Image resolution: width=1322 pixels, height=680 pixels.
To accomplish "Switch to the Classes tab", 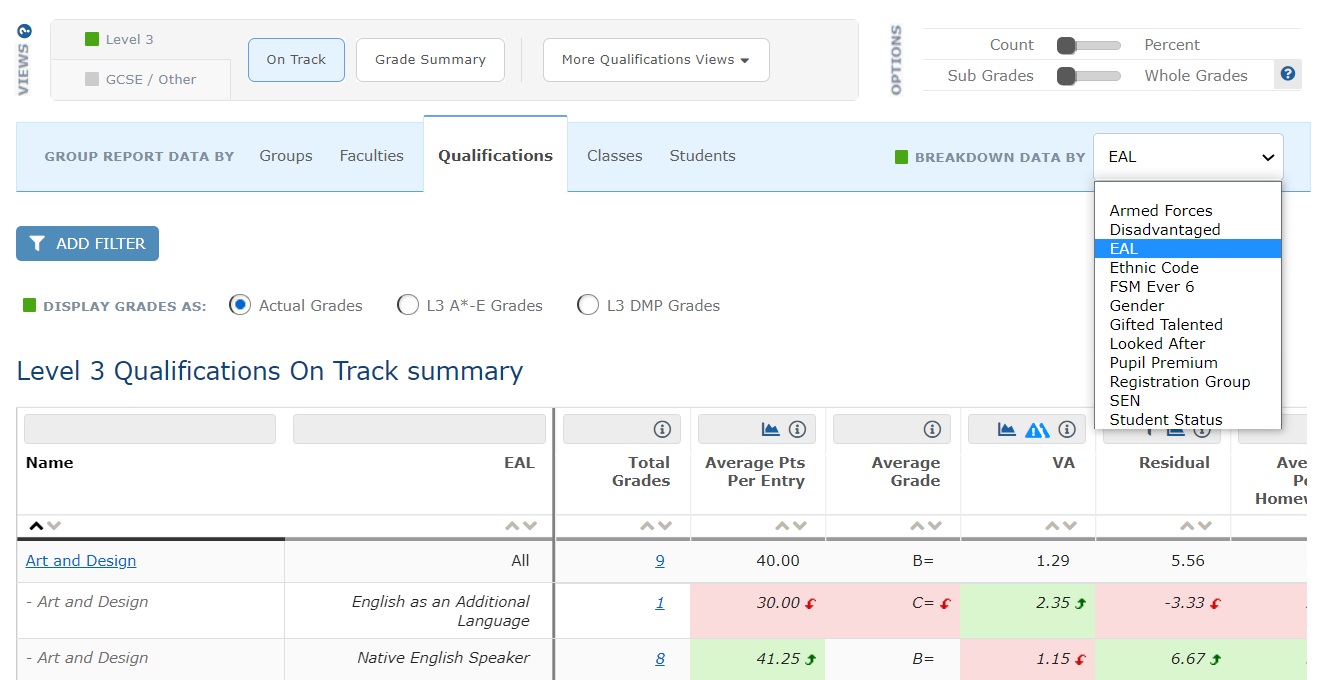I will pos(614,156).
